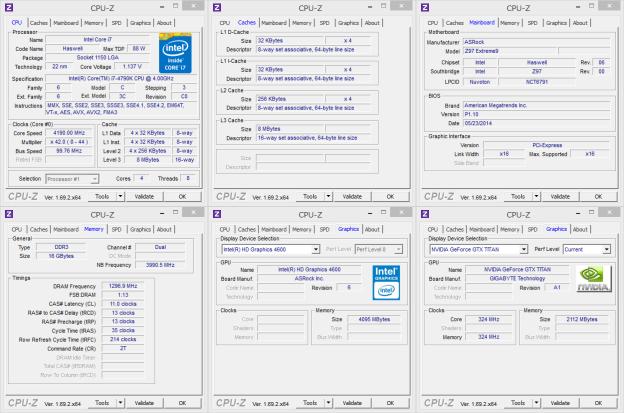Click the motherboard Model 'Z97 Extreme9'
624x413 pixels.
pos(511,51)
